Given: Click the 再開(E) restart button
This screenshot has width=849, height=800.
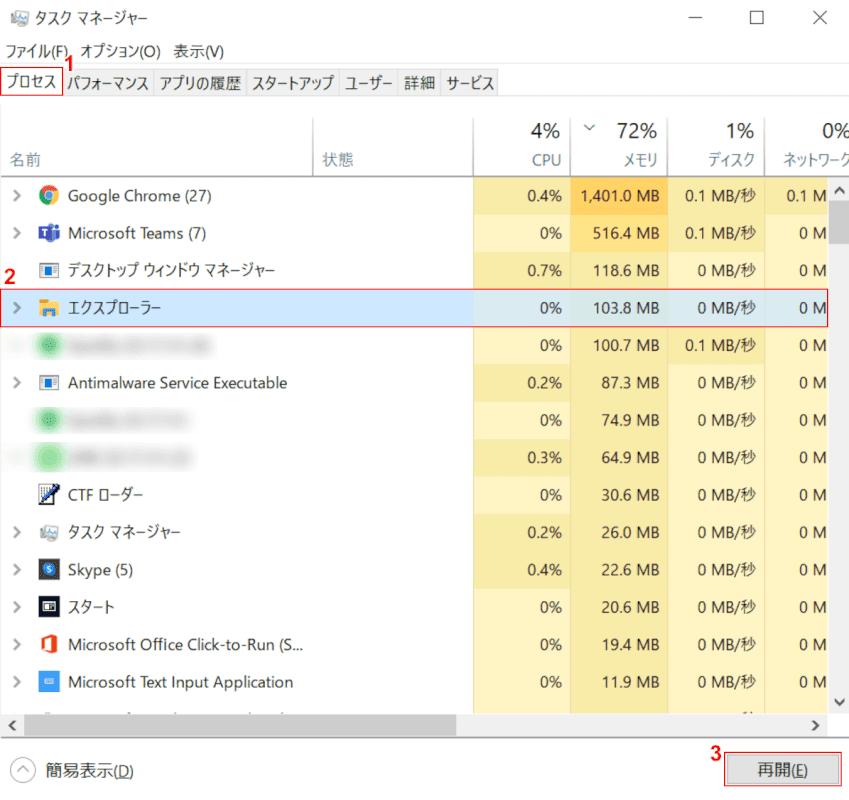Looking at the screenshot, I should [x=782, y=769].
